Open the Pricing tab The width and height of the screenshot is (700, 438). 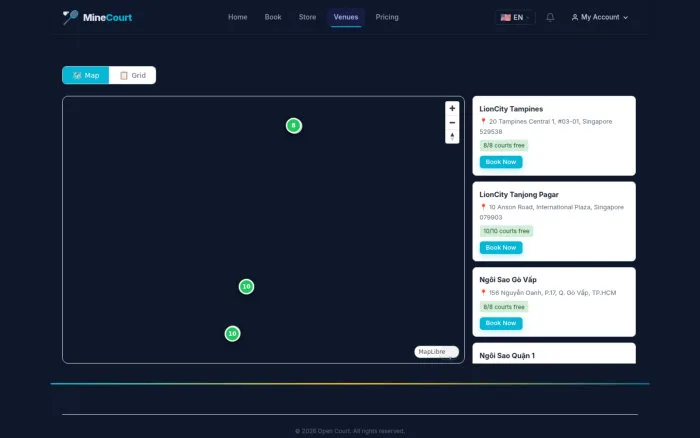coord(387,17)
